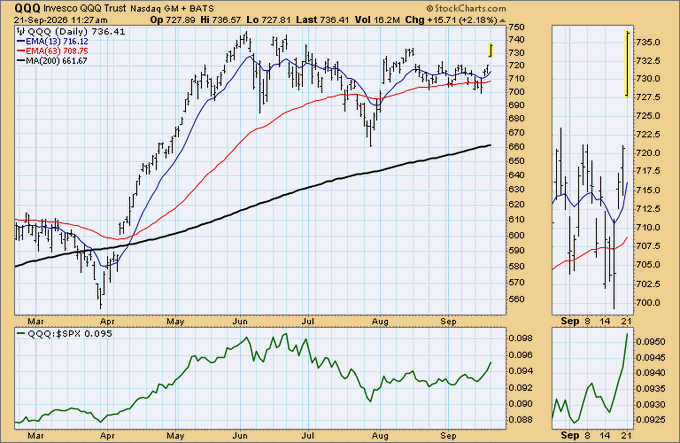
Task: Click the small triangle after the Chg value
Action: click(502, 20)
